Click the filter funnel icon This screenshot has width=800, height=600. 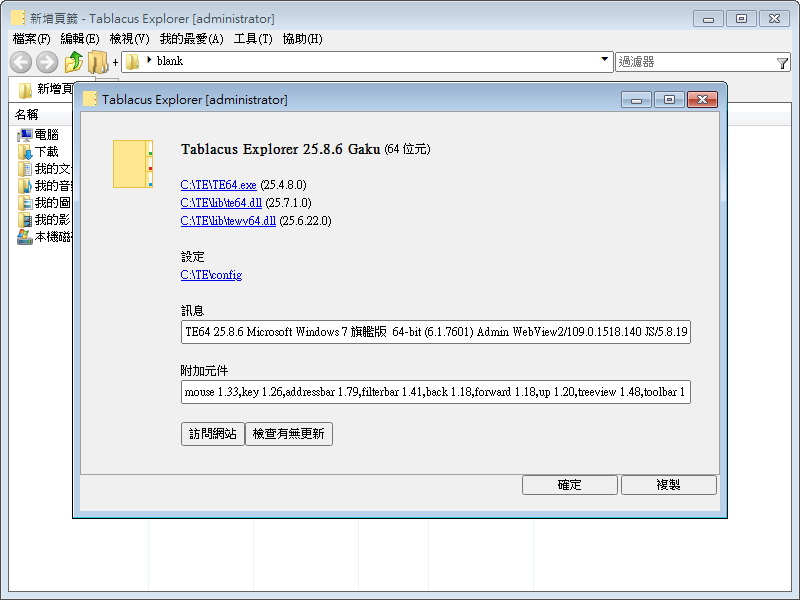tap(782, 63)
